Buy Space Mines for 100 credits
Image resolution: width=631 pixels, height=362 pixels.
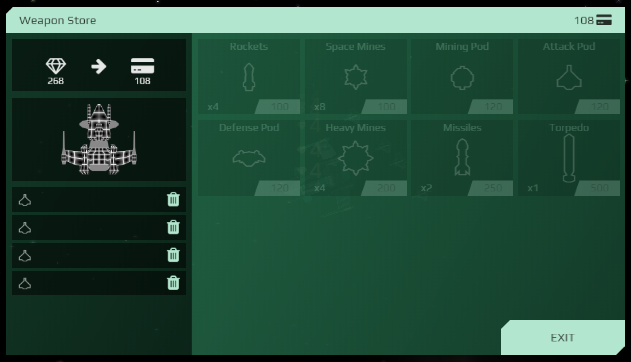click(384, 107)
